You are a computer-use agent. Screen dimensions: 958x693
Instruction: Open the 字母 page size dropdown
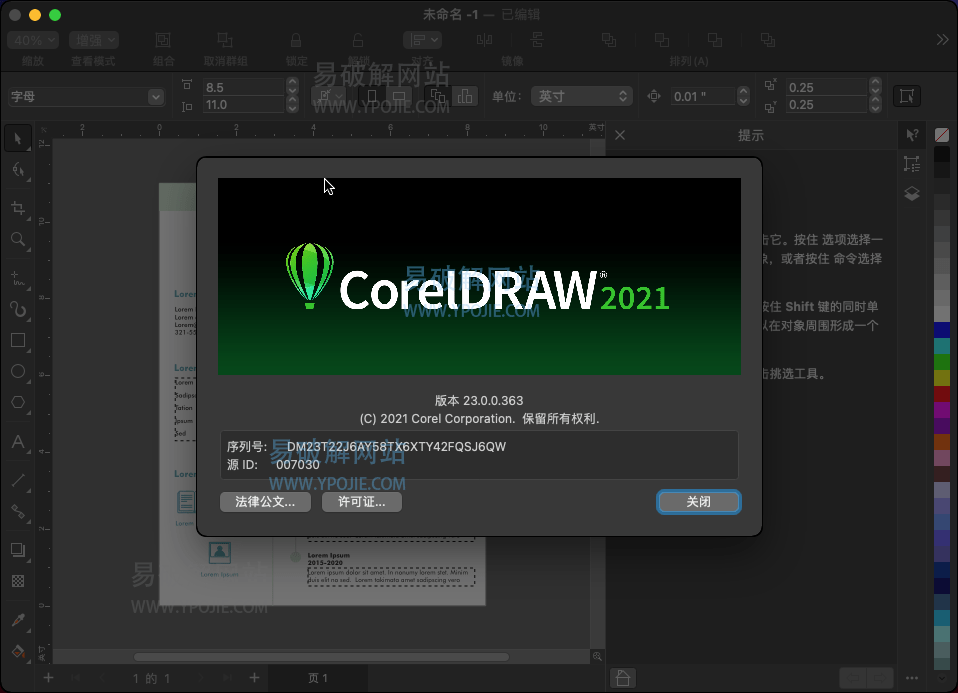[x=85, y=97]
